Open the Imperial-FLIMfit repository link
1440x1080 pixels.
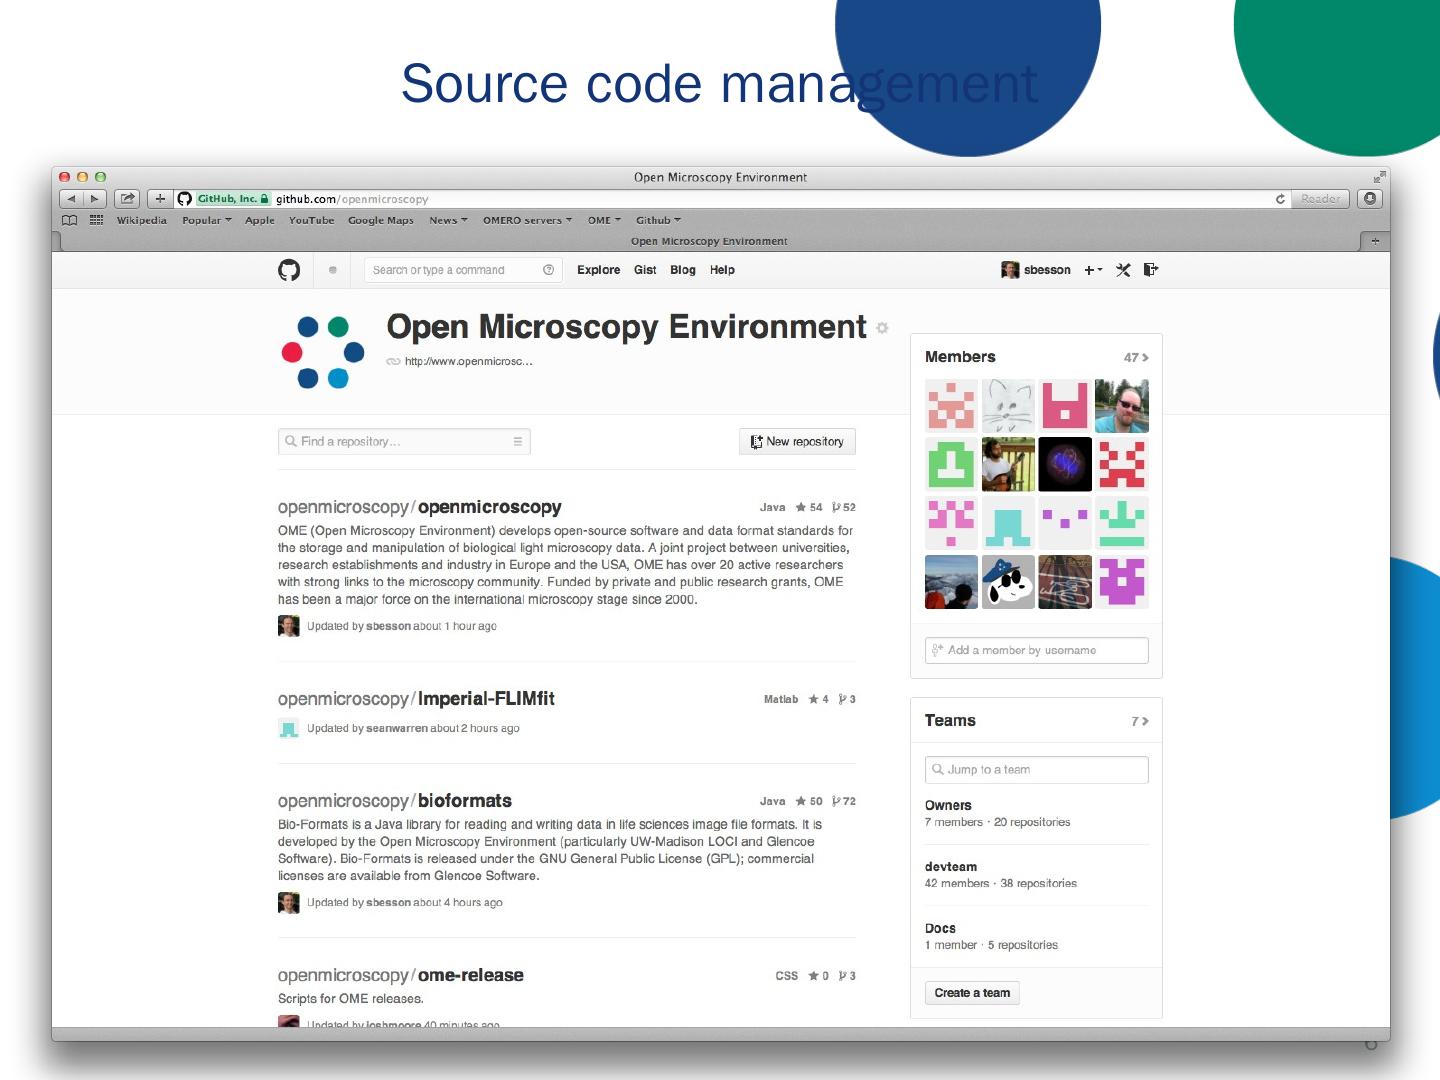tap(486, 699)
